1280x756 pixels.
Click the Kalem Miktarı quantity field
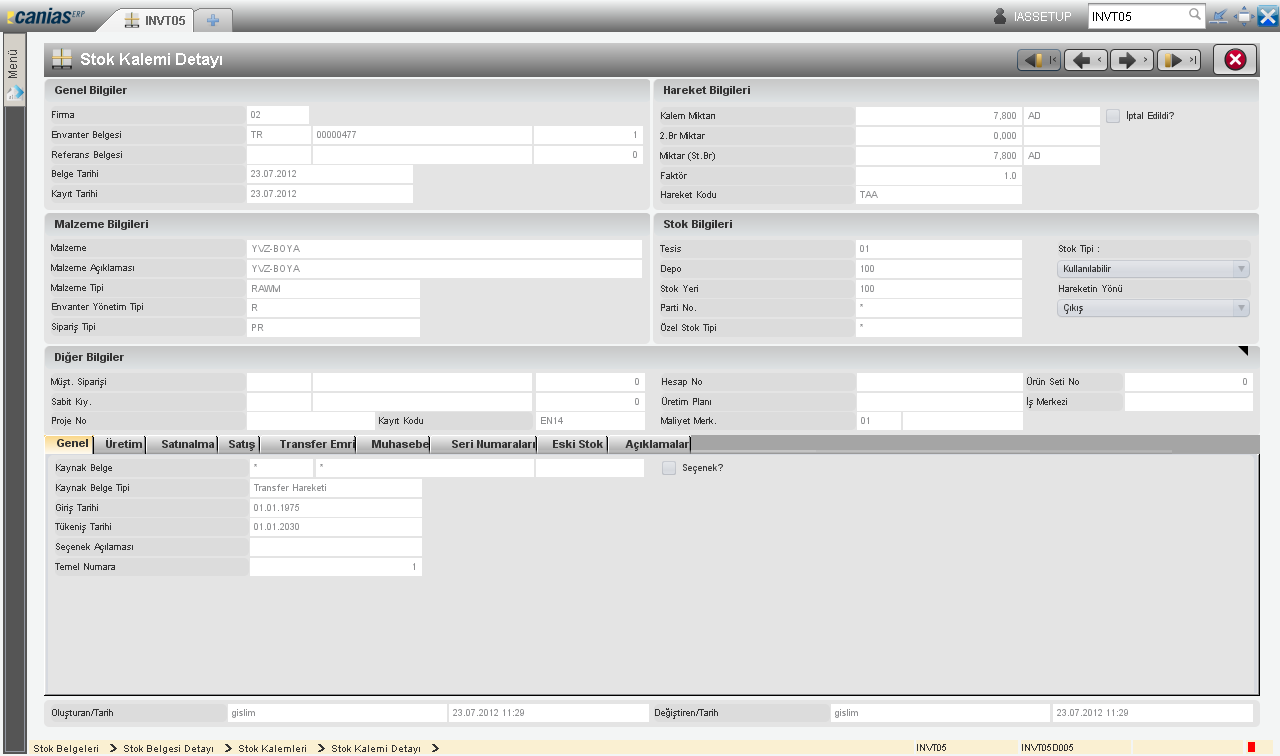[939, 116]
